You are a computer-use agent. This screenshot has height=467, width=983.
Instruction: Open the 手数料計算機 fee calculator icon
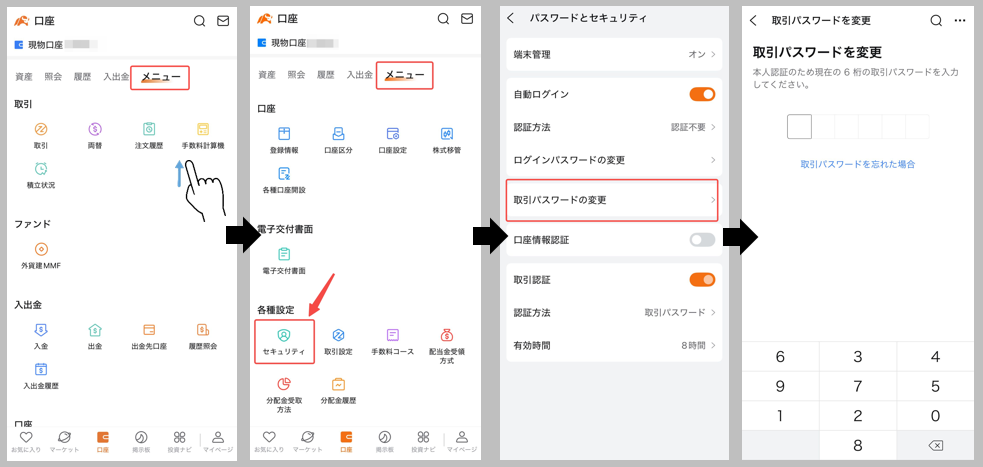[203, 132]
